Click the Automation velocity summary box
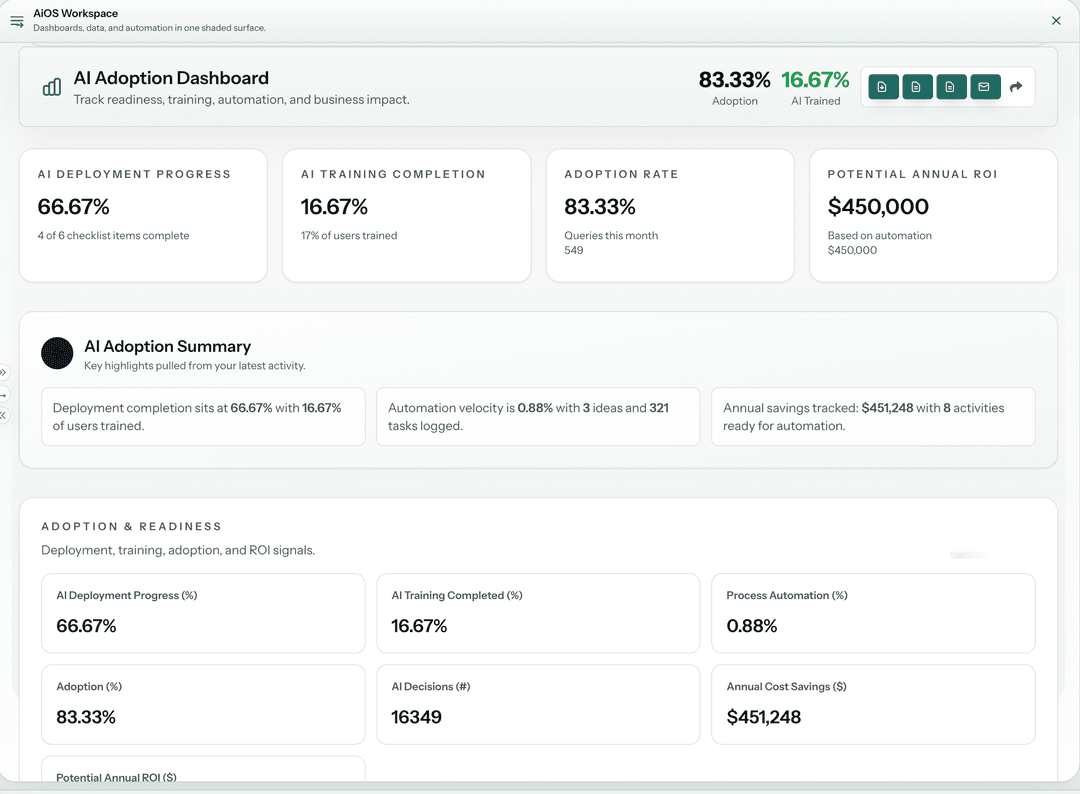The width and height of the screenshot is (1080, 794). [538, 417]
